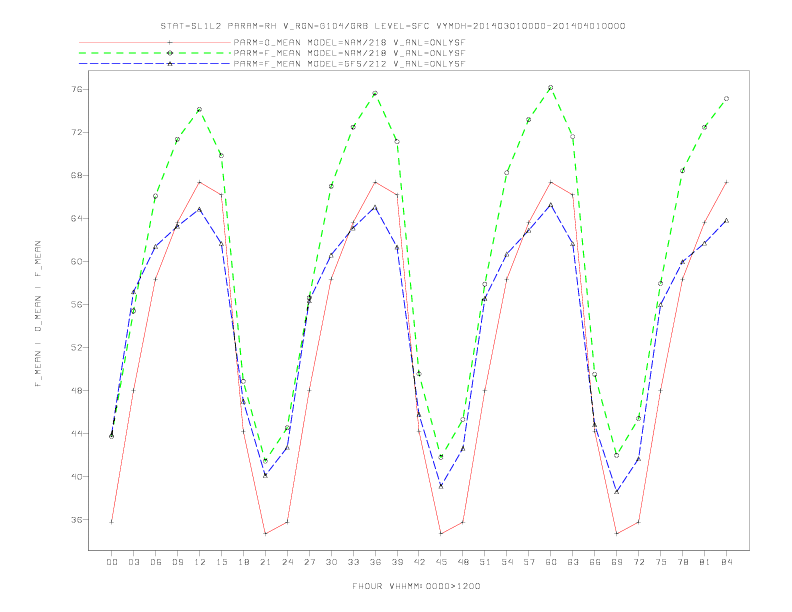
Task: Click x-axis forecast hour label 36
Action: click(x=375, y=562)
